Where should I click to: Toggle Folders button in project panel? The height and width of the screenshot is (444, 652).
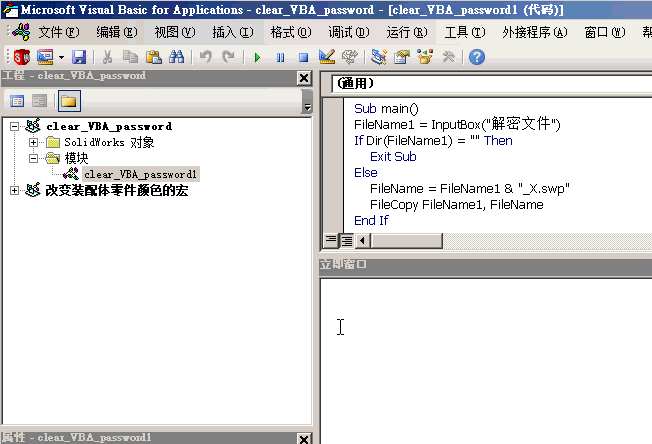pyautogui.click(x=69, y=101)
